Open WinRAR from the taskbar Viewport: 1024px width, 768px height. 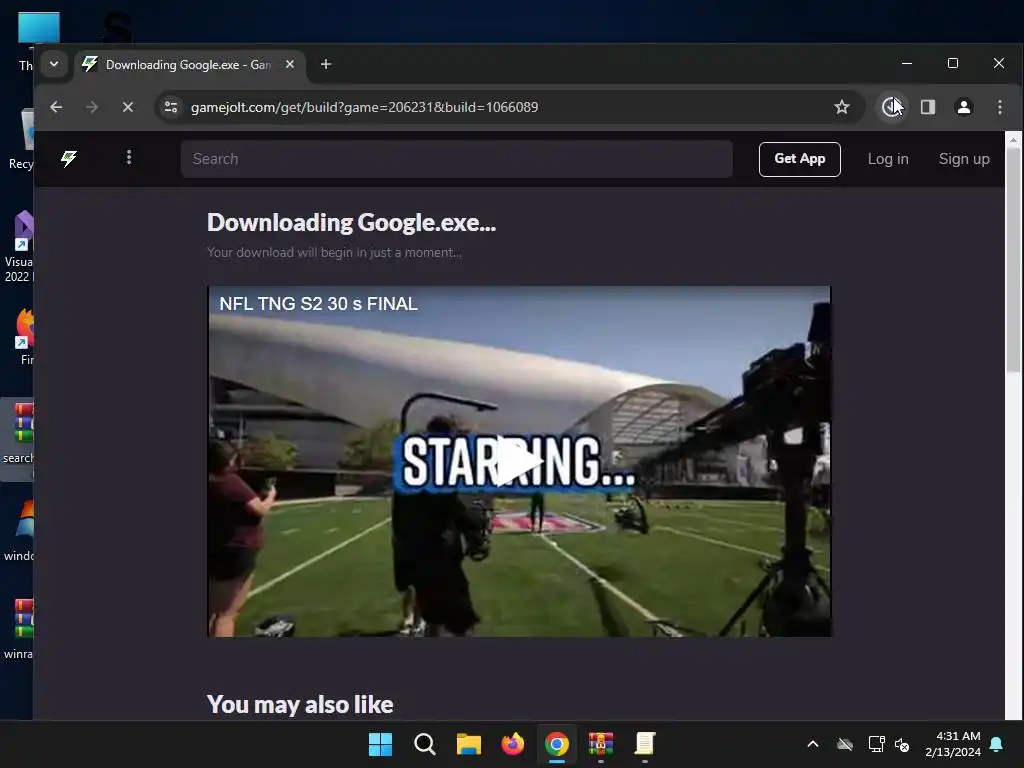tap(601, 744)
